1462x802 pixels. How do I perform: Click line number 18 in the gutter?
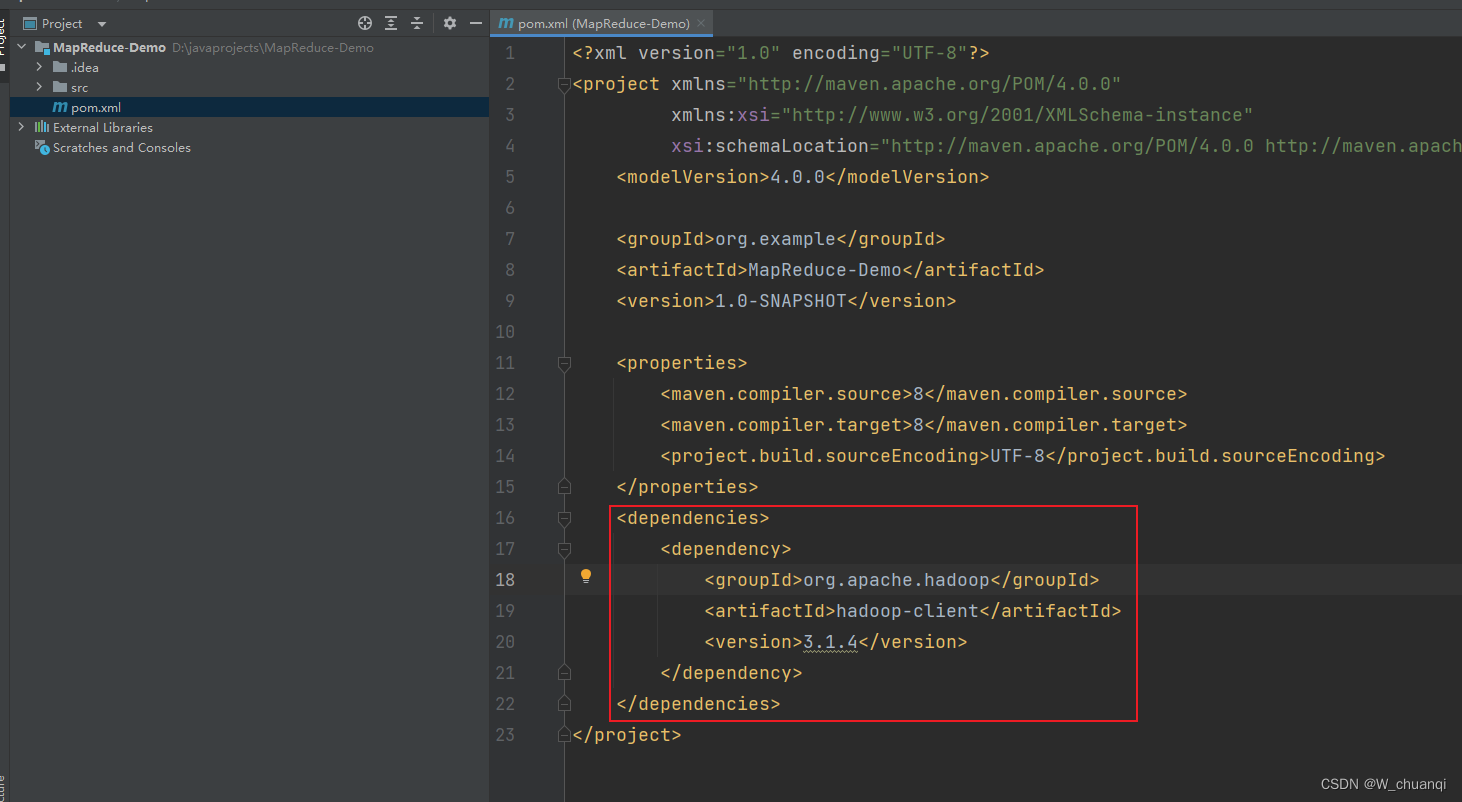point(505,580)
